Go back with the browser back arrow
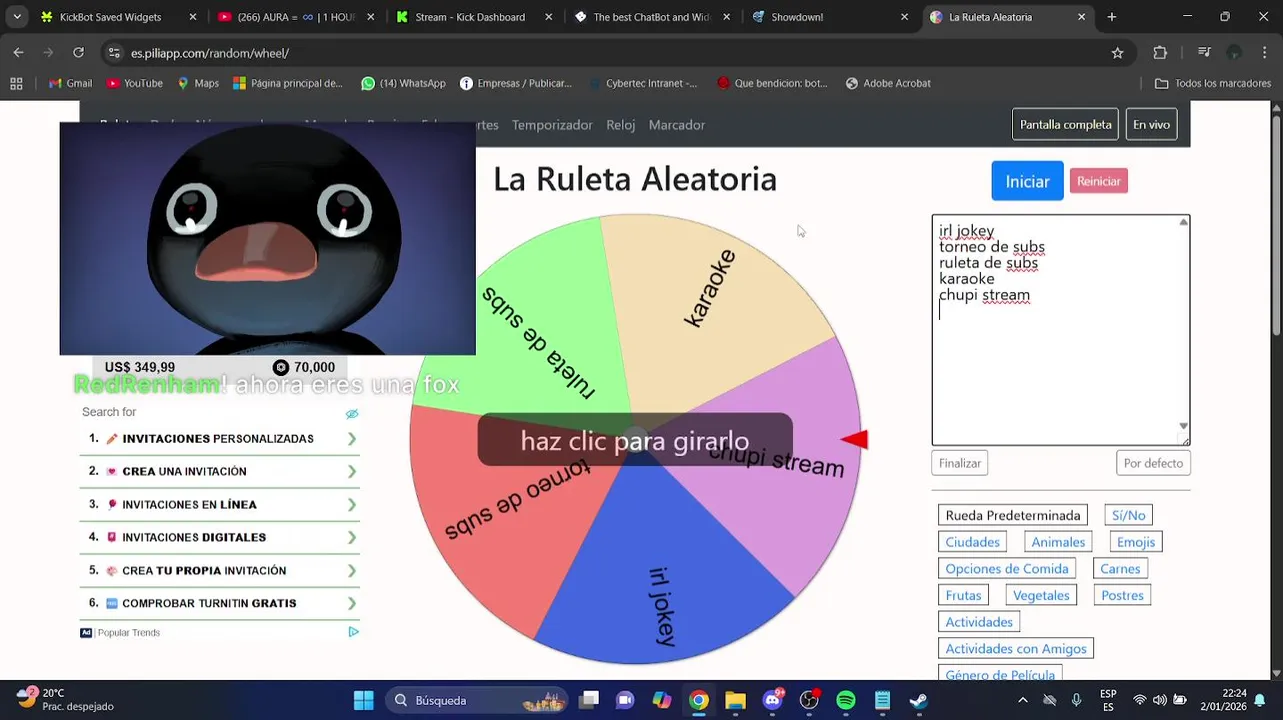Image resolution: width=1283 pixels, height=720 pixels. (x=18, y=53)
